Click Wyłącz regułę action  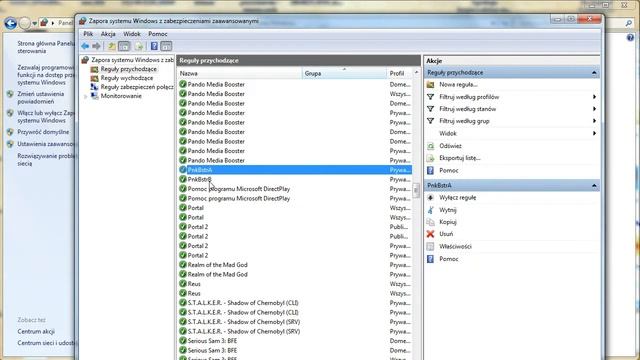tap(458, 198)
